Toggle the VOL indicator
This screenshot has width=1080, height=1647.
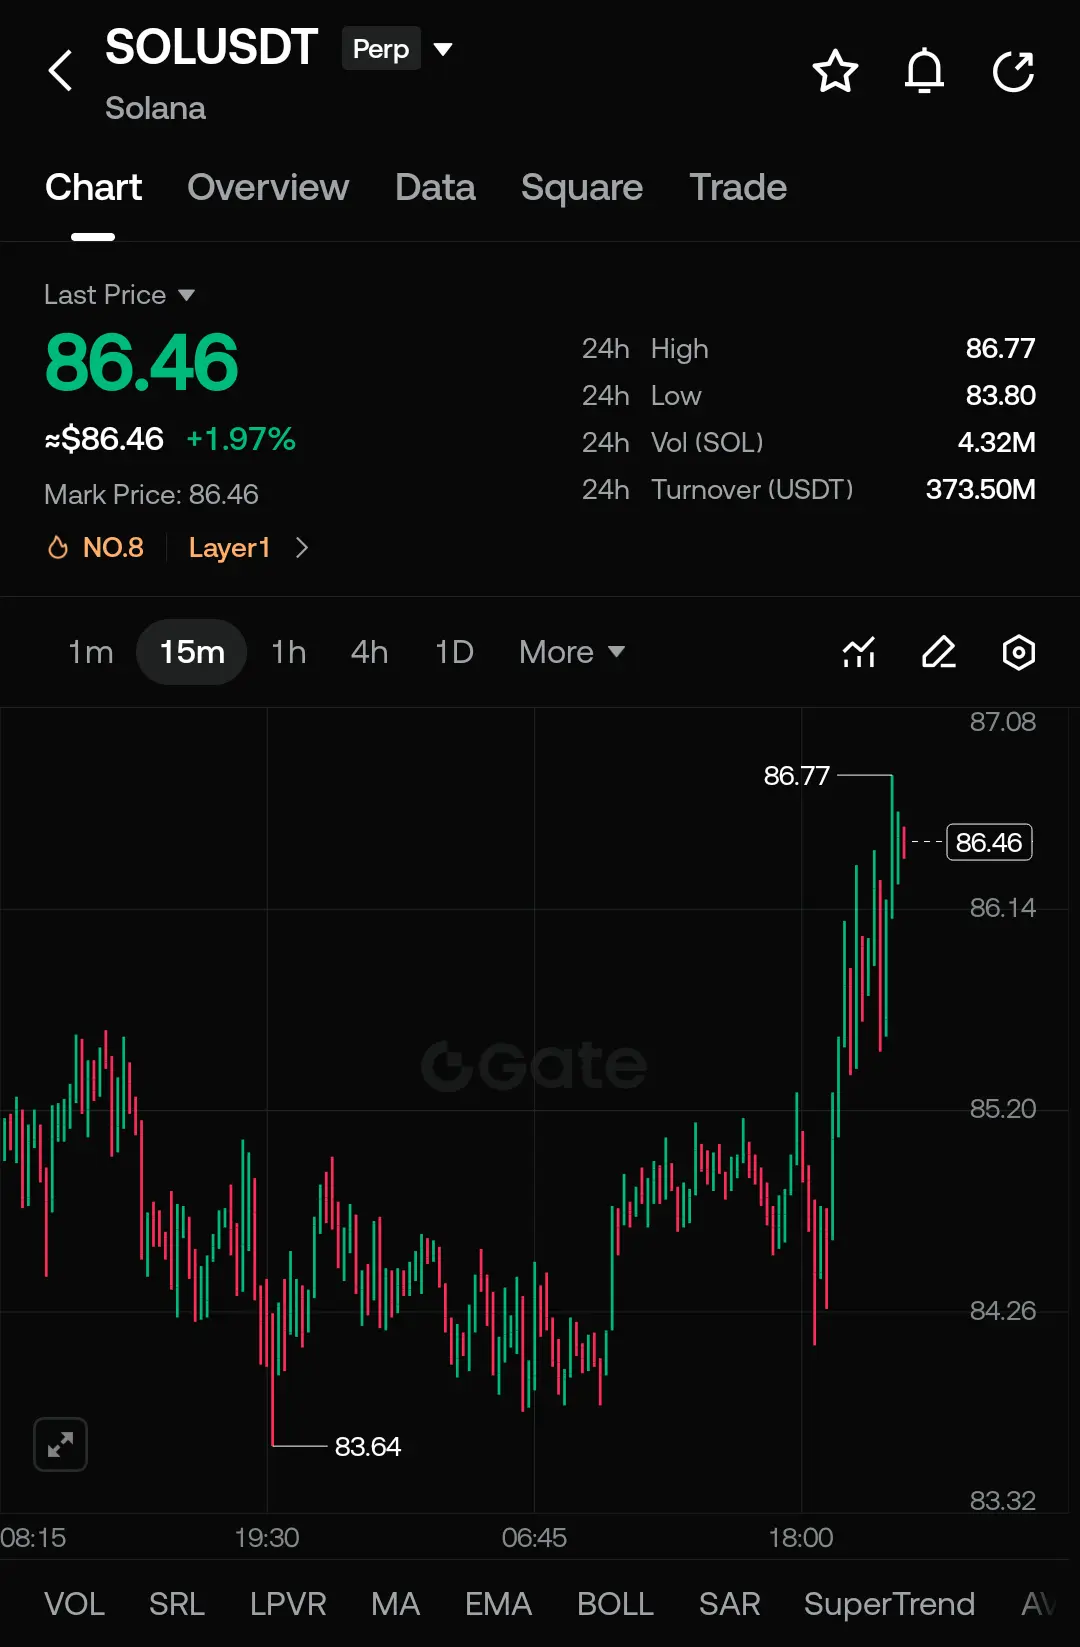(x=74, y=1603)
